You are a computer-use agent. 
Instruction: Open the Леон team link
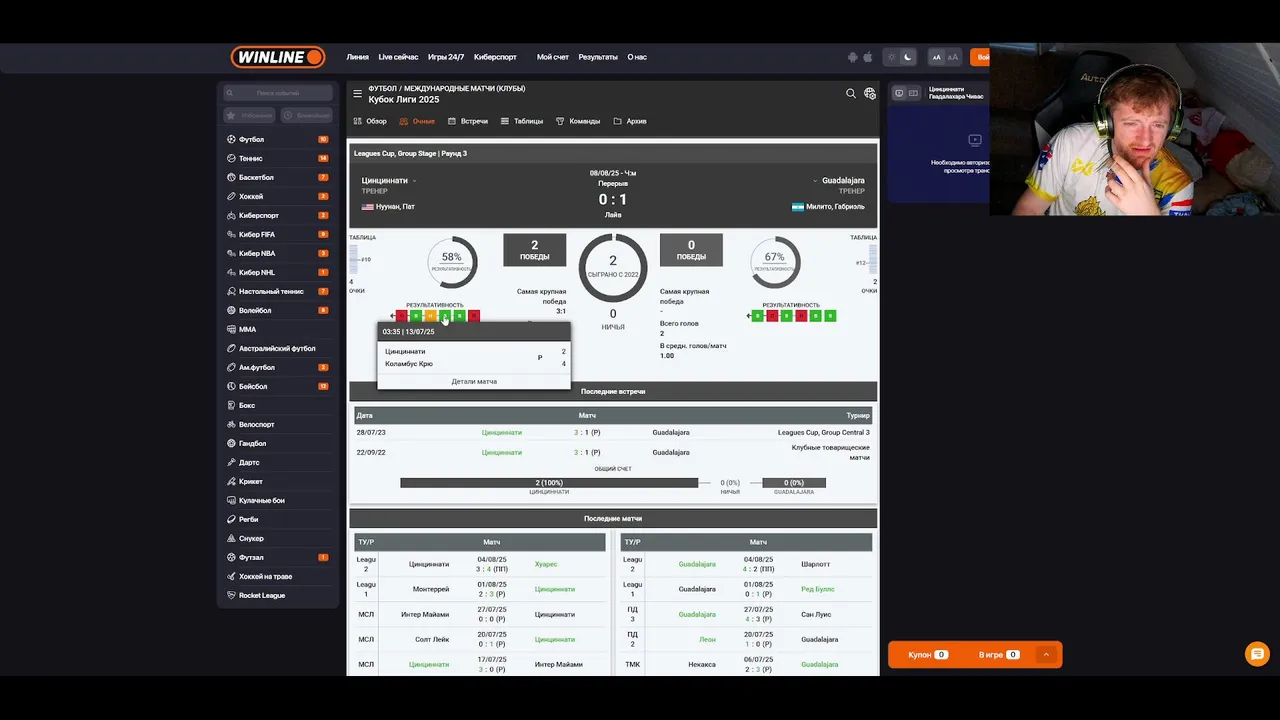[708, 639]
